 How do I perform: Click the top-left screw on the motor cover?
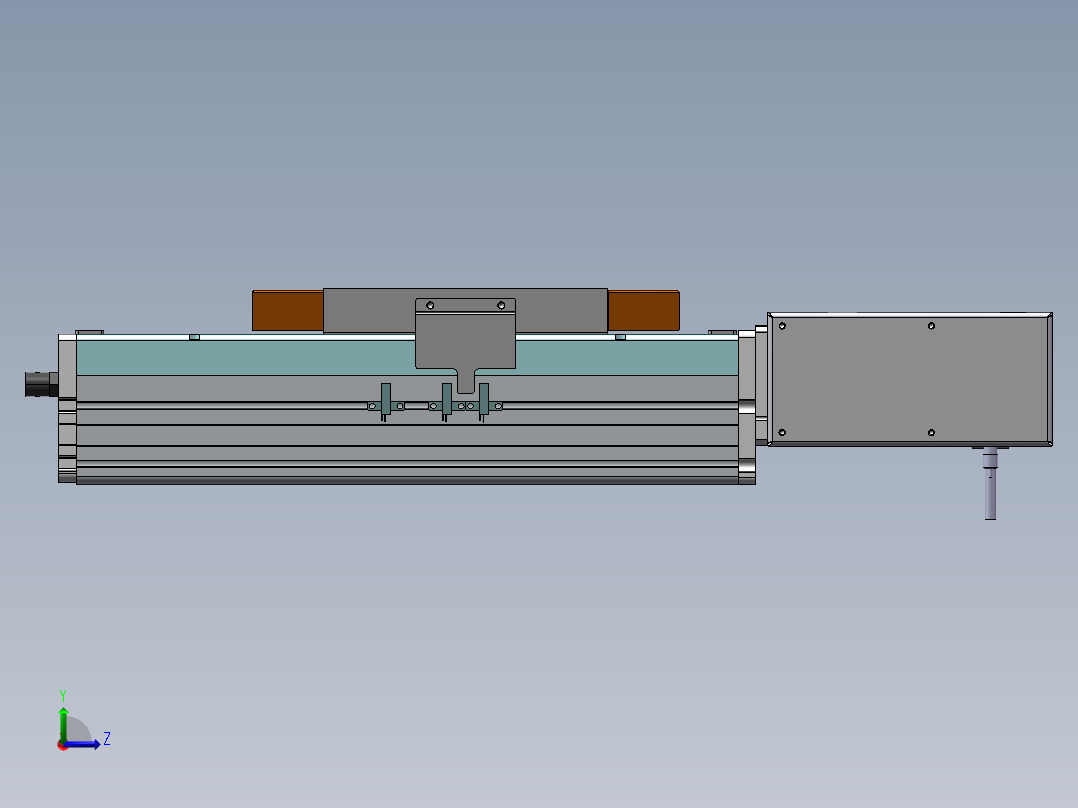(782, 326)
